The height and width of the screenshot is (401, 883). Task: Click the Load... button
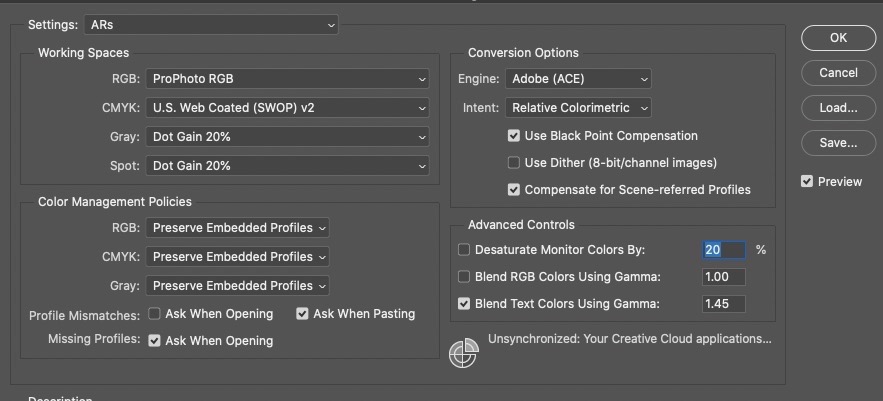838,108
